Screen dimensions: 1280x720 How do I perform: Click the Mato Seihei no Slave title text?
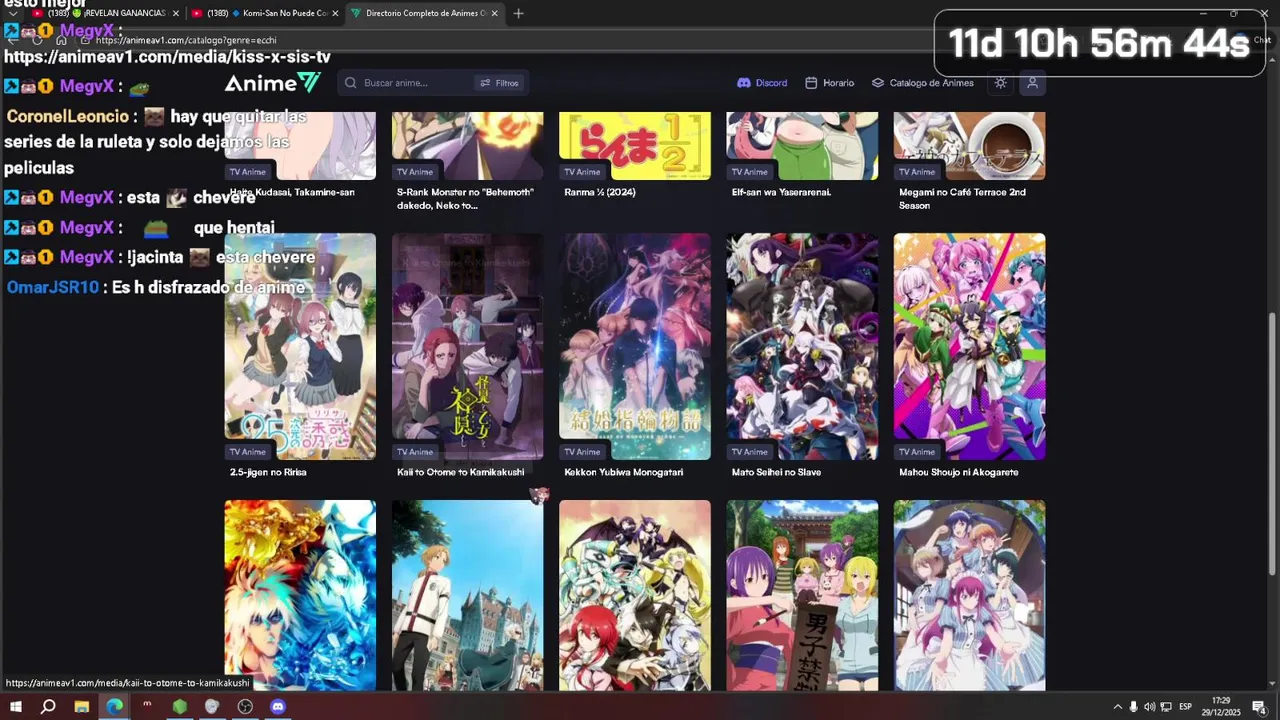[x=776, y=472]
